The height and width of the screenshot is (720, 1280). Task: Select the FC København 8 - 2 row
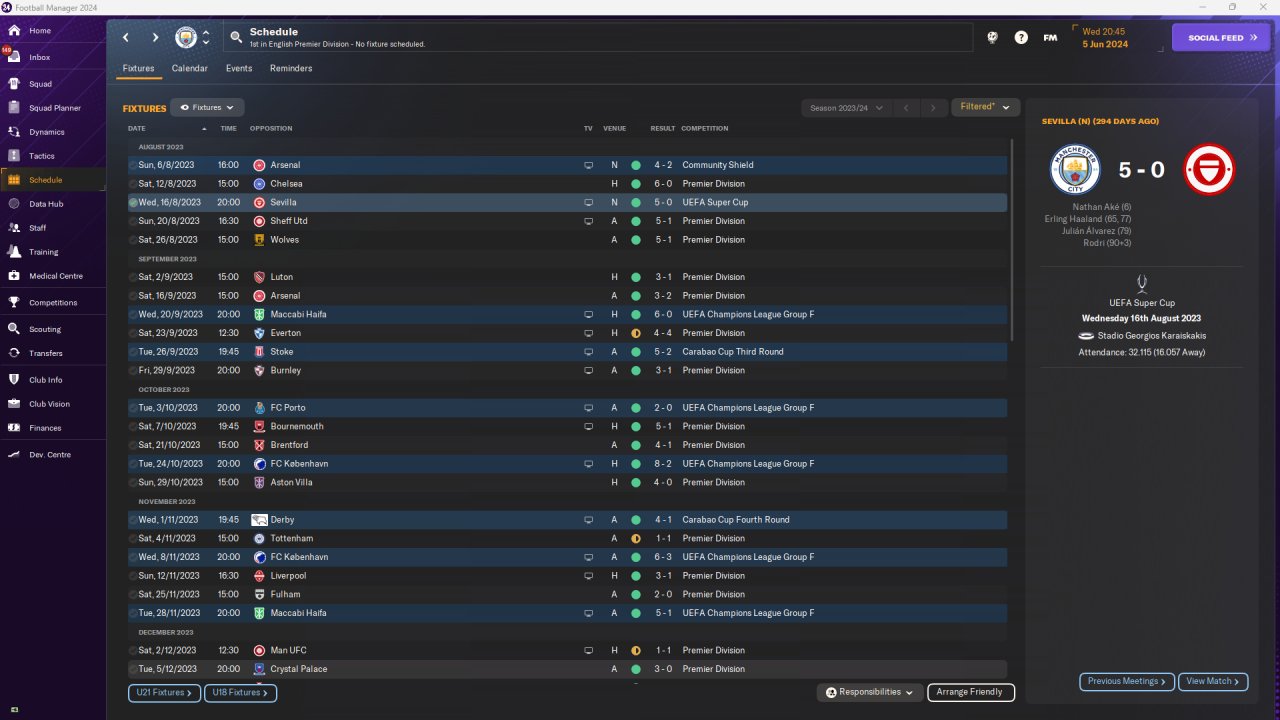click(x=567, y=464)
